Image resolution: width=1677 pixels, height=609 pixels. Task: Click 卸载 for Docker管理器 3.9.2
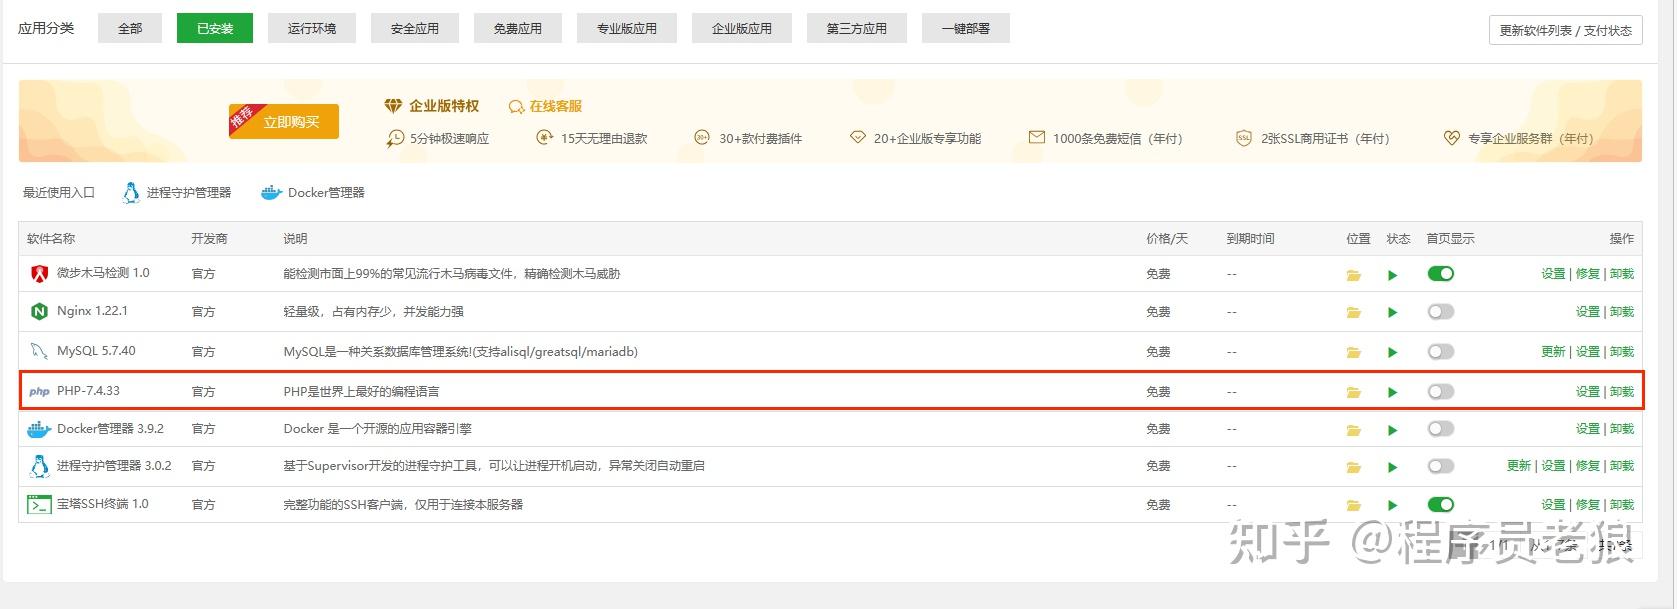point(1622,428)
